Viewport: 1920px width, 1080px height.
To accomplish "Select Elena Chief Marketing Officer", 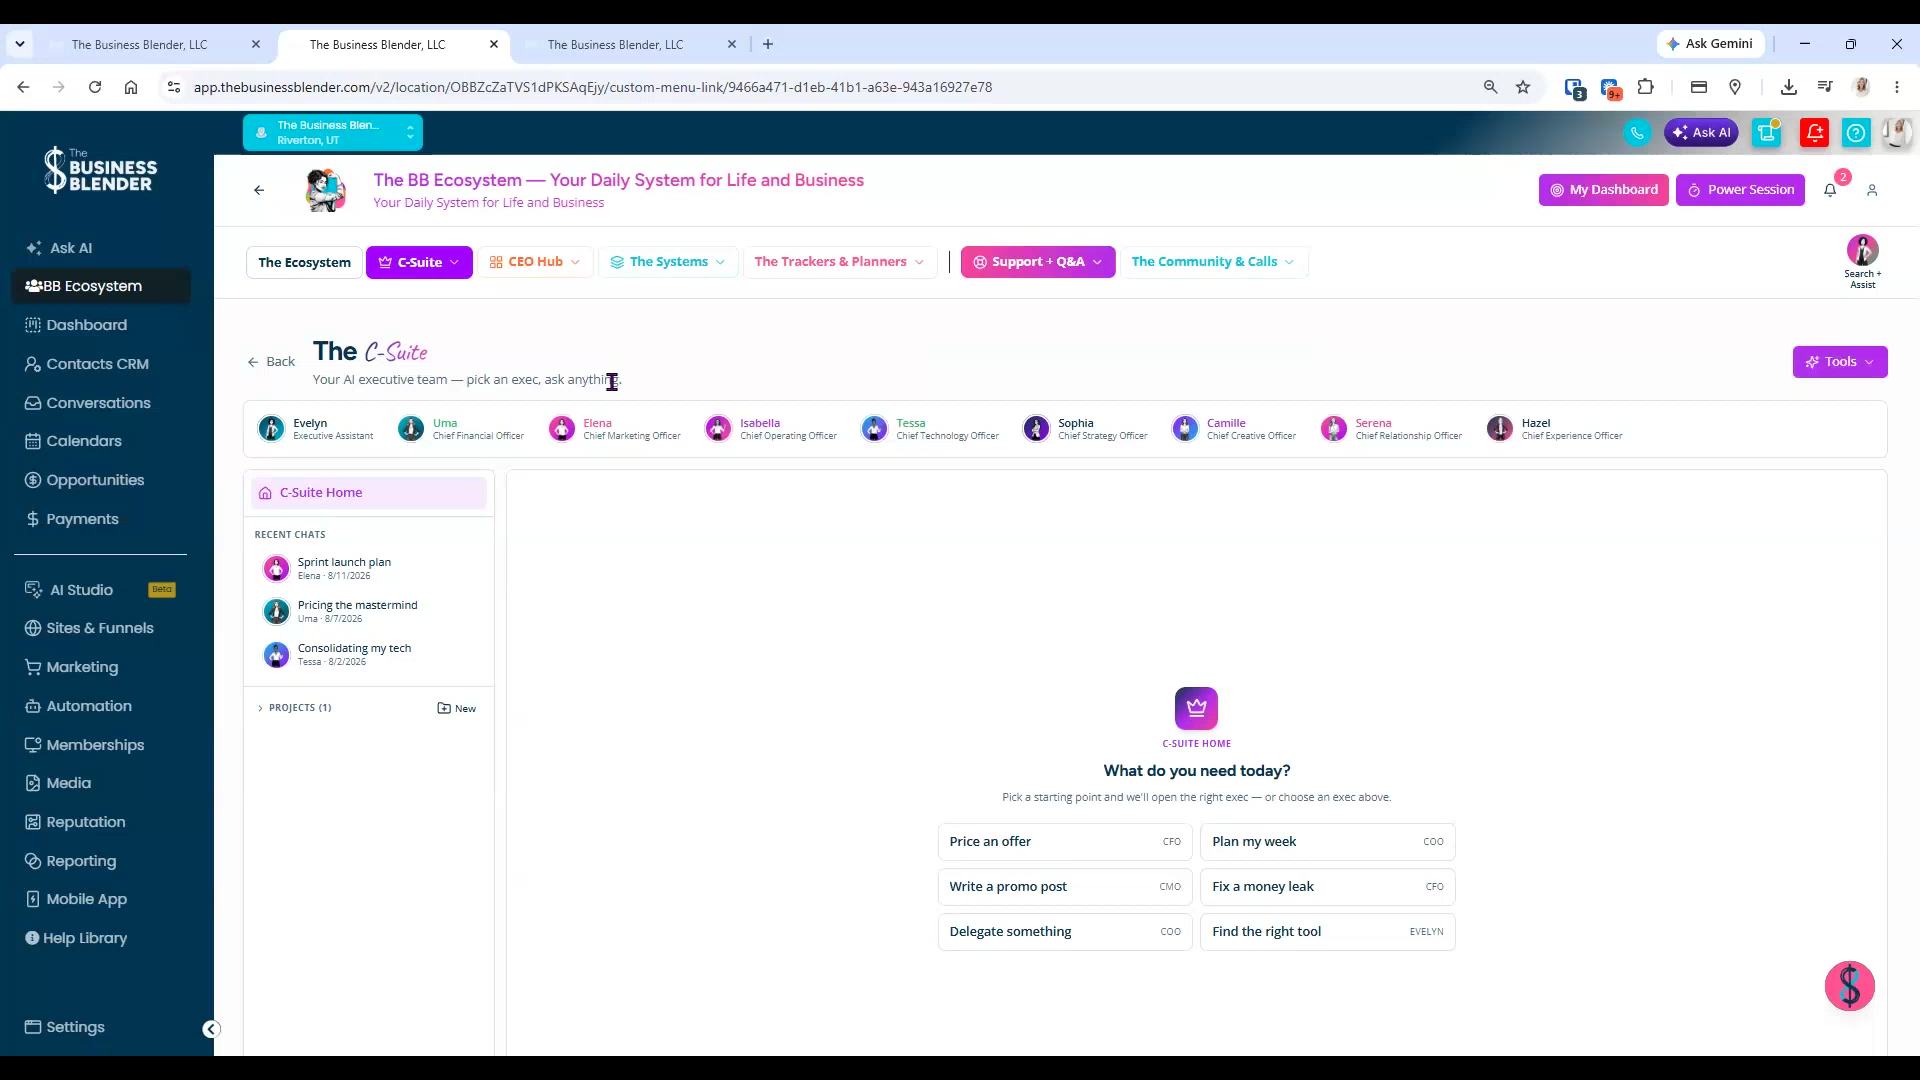I will (615, 429).
